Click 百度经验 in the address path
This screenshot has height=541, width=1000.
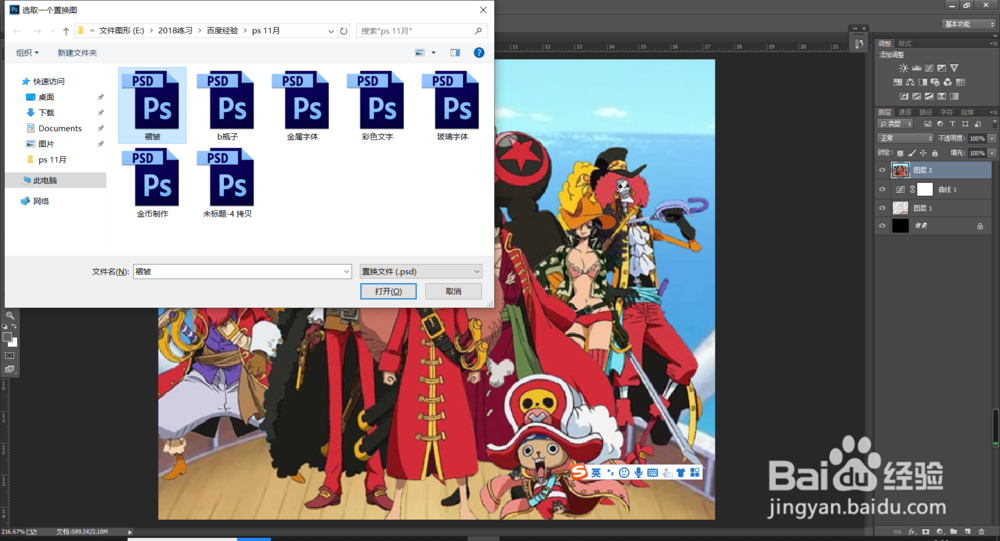click(222, 31)
